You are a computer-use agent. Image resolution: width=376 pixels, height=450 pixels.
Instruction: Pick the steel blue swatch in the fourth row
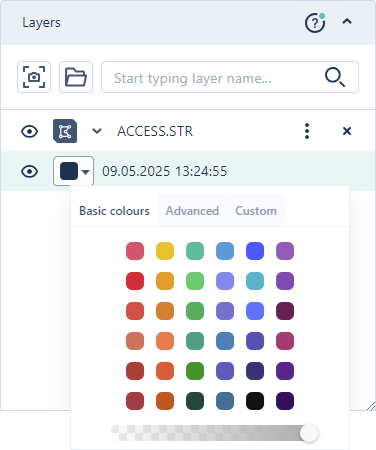click(225, 341)
